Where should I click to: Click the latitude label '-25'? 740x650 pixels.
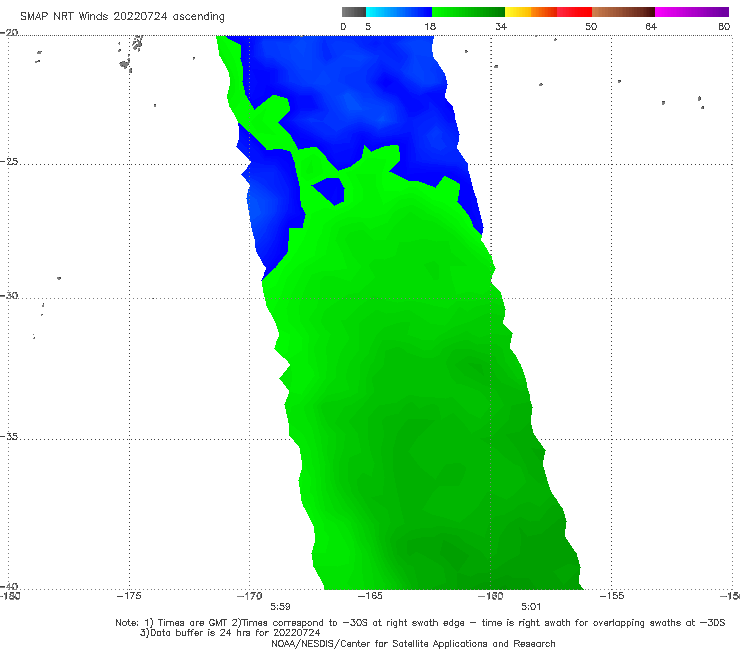point(9,161)
